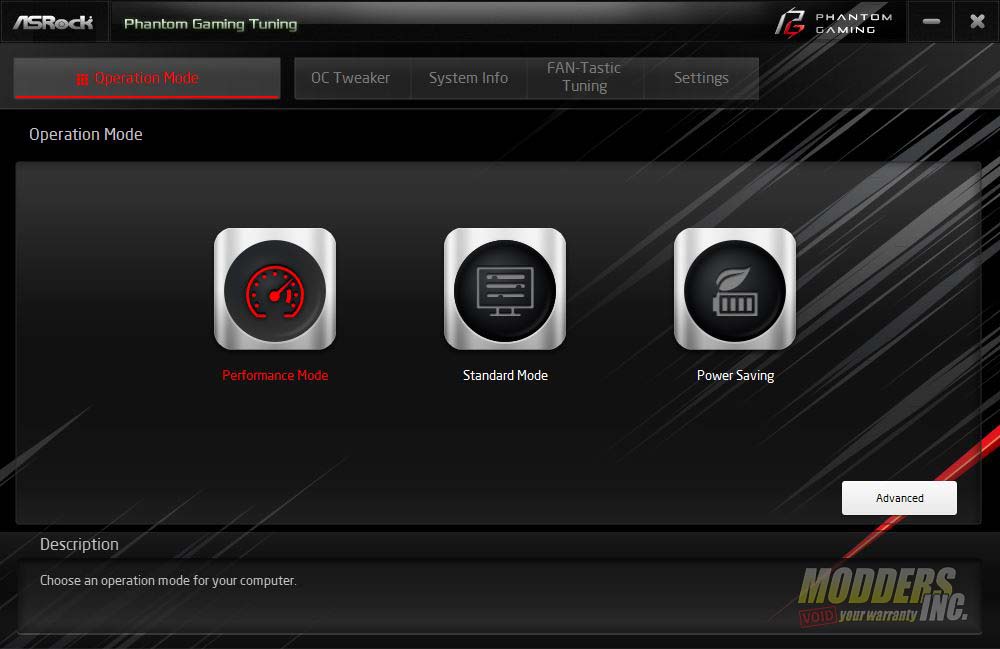The image size is (1000, 649).
Task: Click the Standard Mode text label
Action: tap(505, 376)
